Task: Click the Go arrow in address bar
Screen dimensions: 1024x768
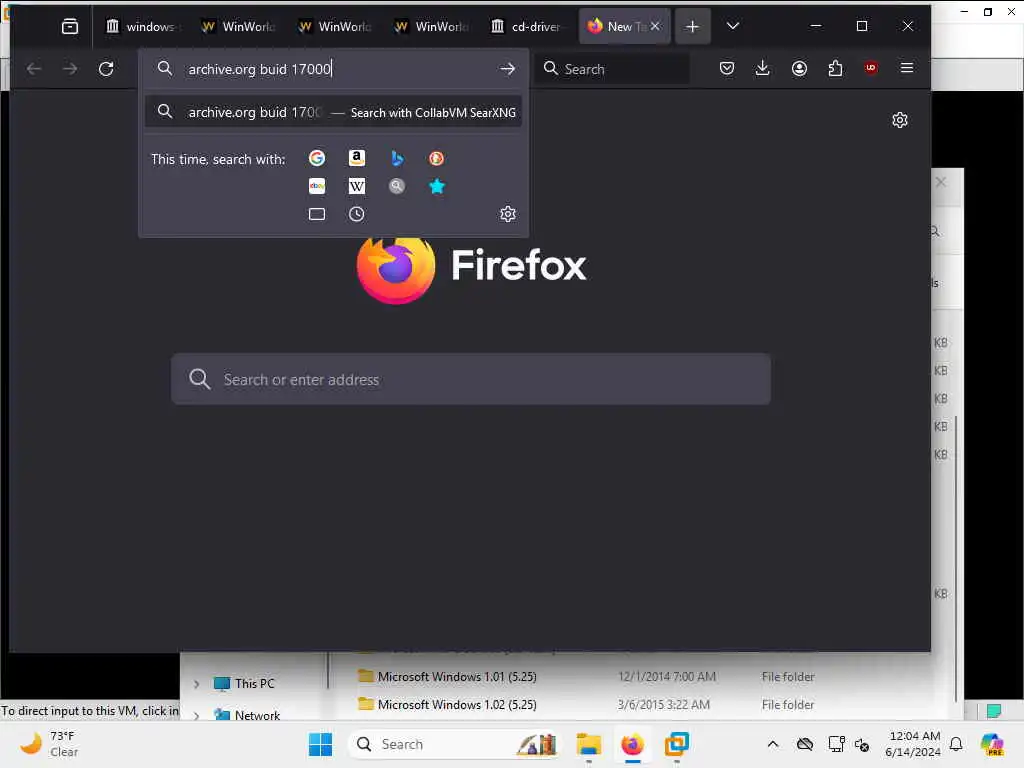Action: click(507, 69)
